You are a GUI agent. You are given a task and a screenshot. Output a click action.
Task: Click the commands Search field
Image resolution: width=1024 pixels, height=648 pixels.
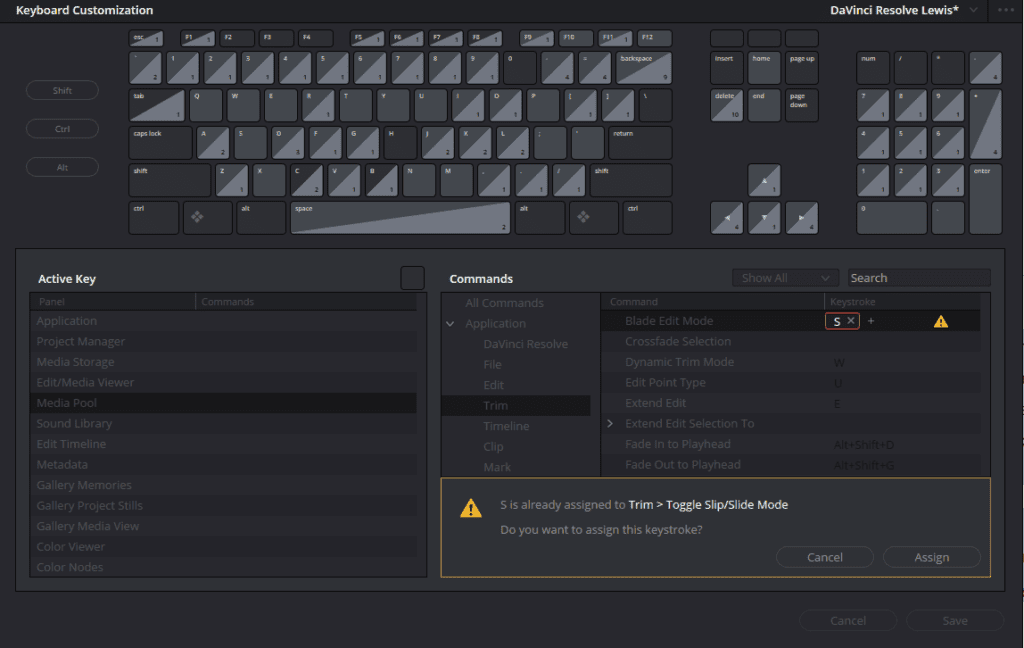pos(919,278)
